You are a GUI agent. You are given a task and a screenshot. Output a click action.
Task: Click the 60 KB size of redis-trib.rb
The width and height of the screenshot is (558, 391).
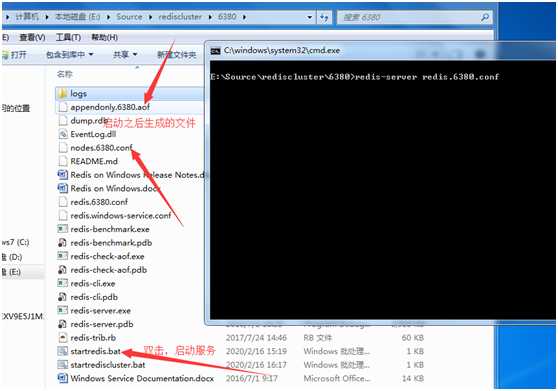(413, 338)
